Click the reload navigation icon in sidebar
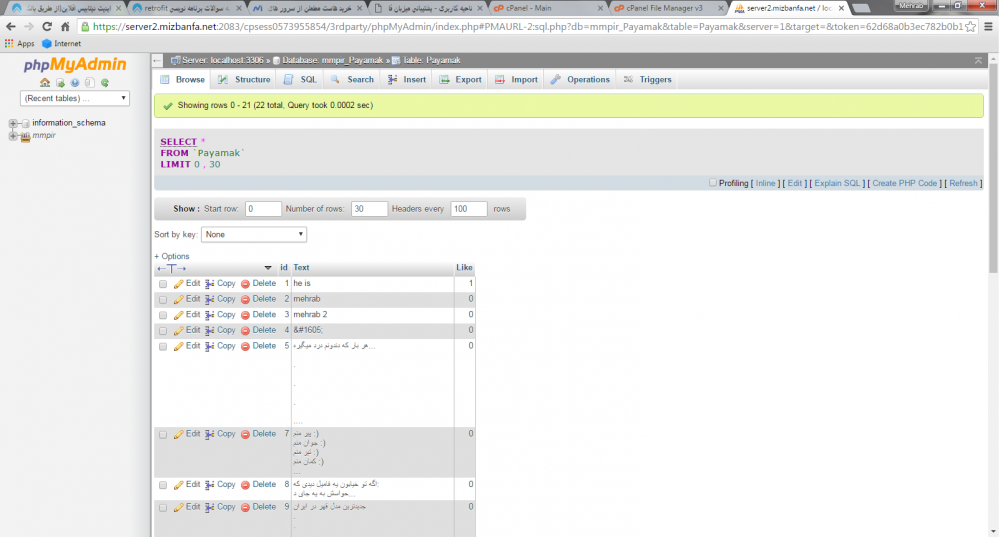The height and width of the screenshot is (537, 1000). [x=105, y=83]
